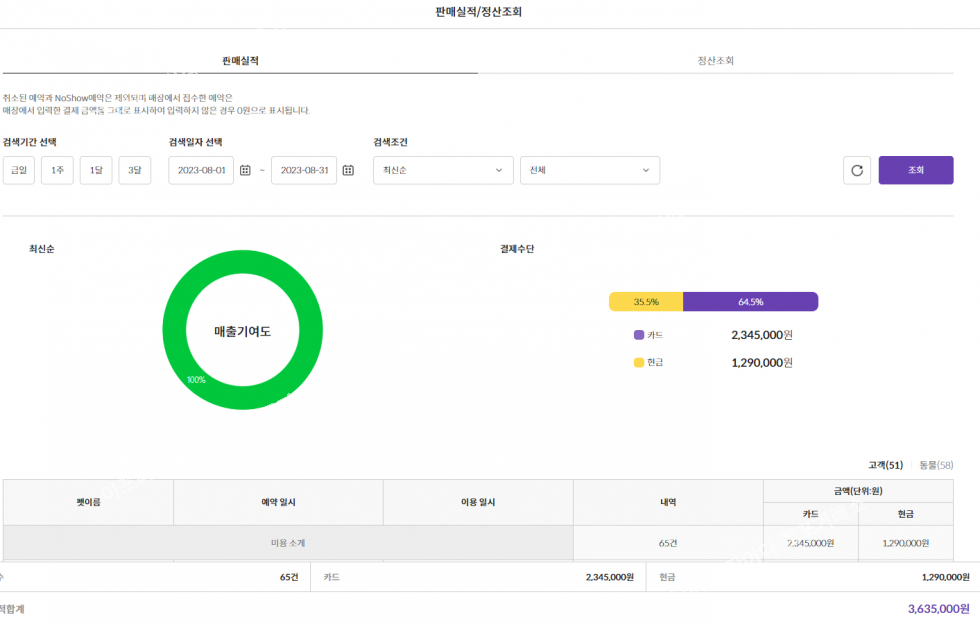Choose the 3달 period button
Image resolution: width=980 pixels, height=624 pixels.
(x=135, y=171)
